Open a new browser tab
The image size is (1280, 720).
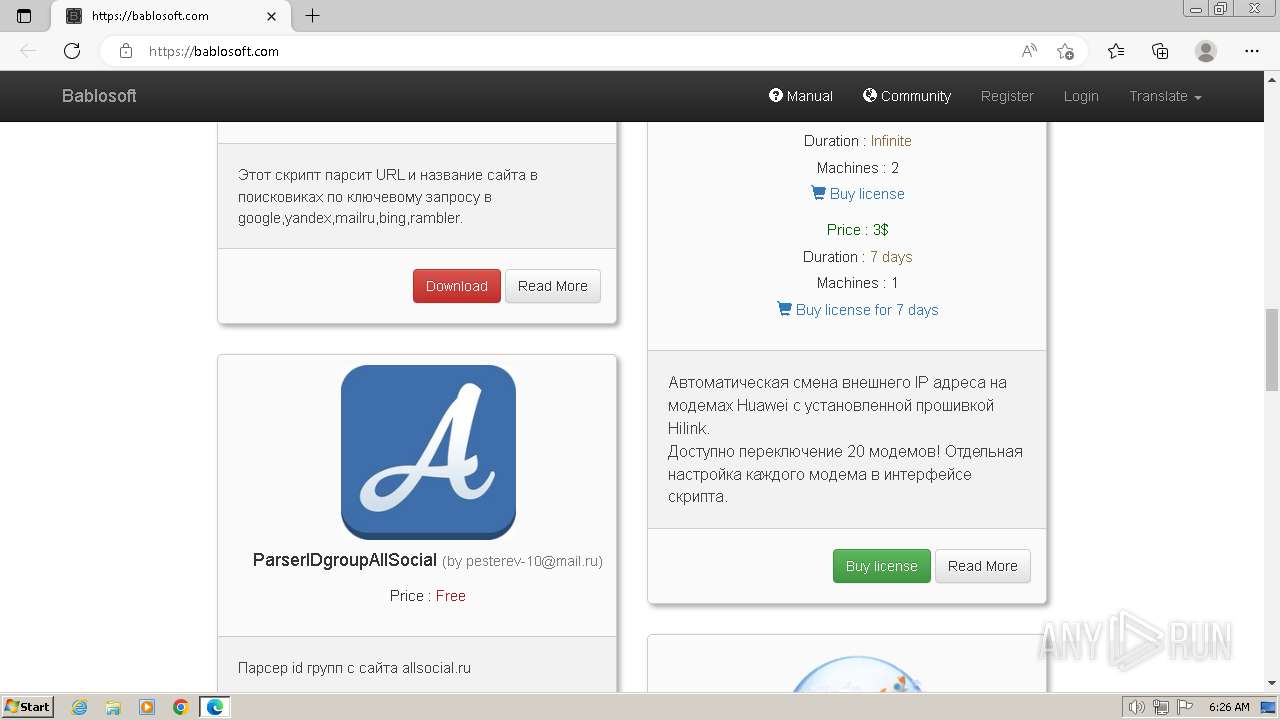(x=312, y=16)
